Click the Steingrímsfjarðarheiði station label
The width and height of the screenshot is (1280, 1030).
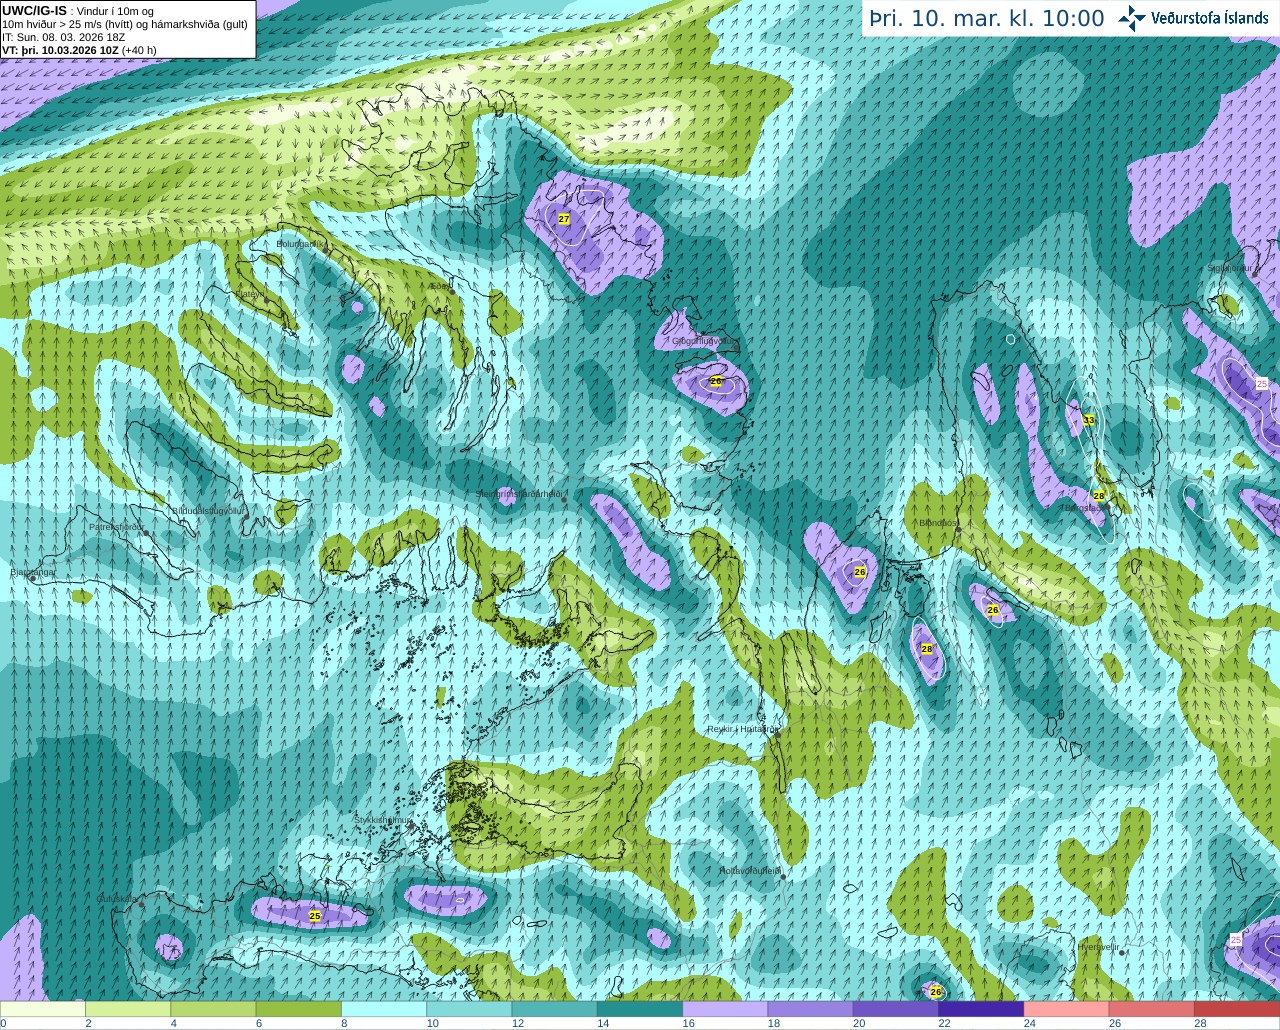[x=518, y=494]
